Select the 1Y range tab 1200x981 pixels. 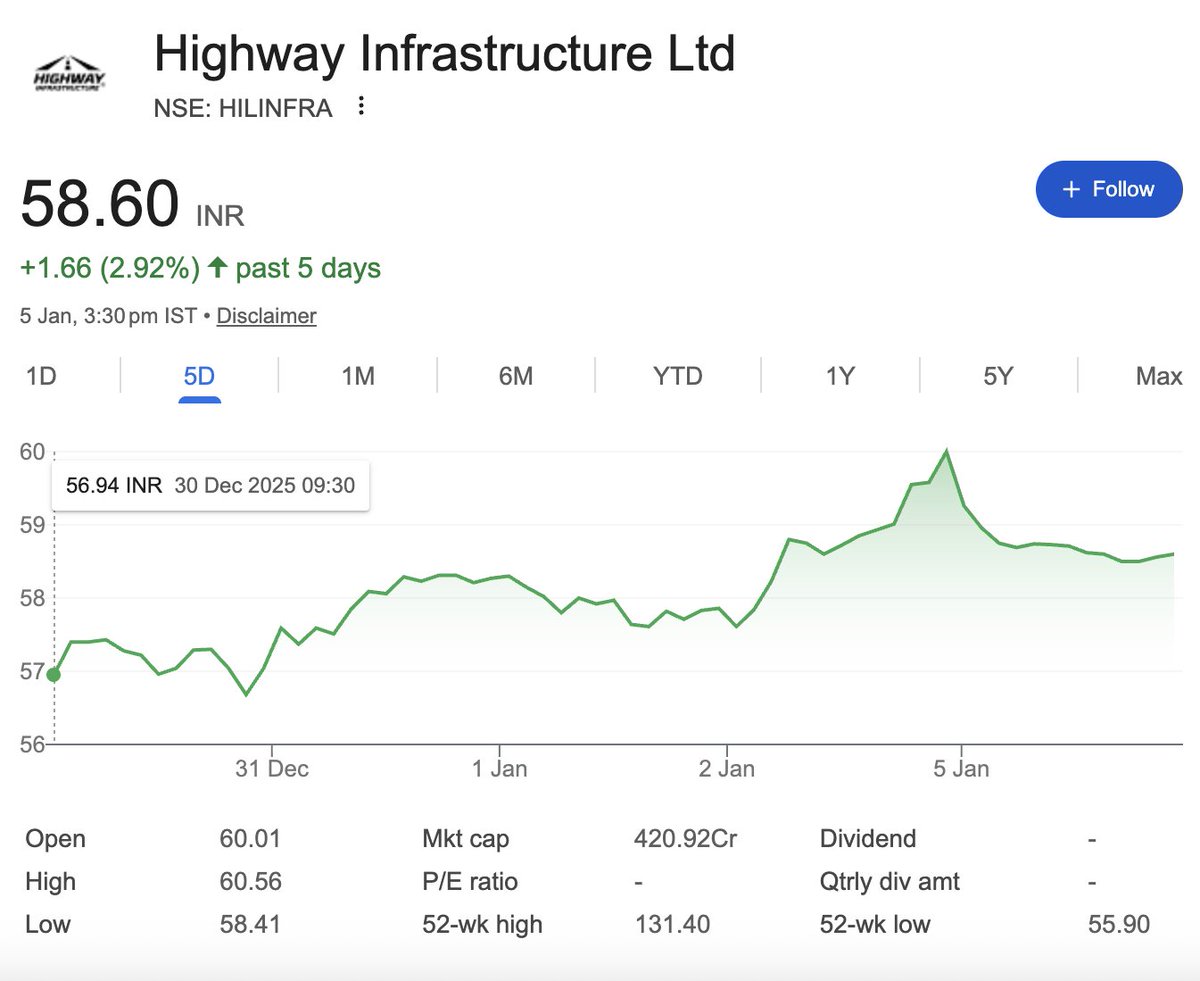pos(840,376)
